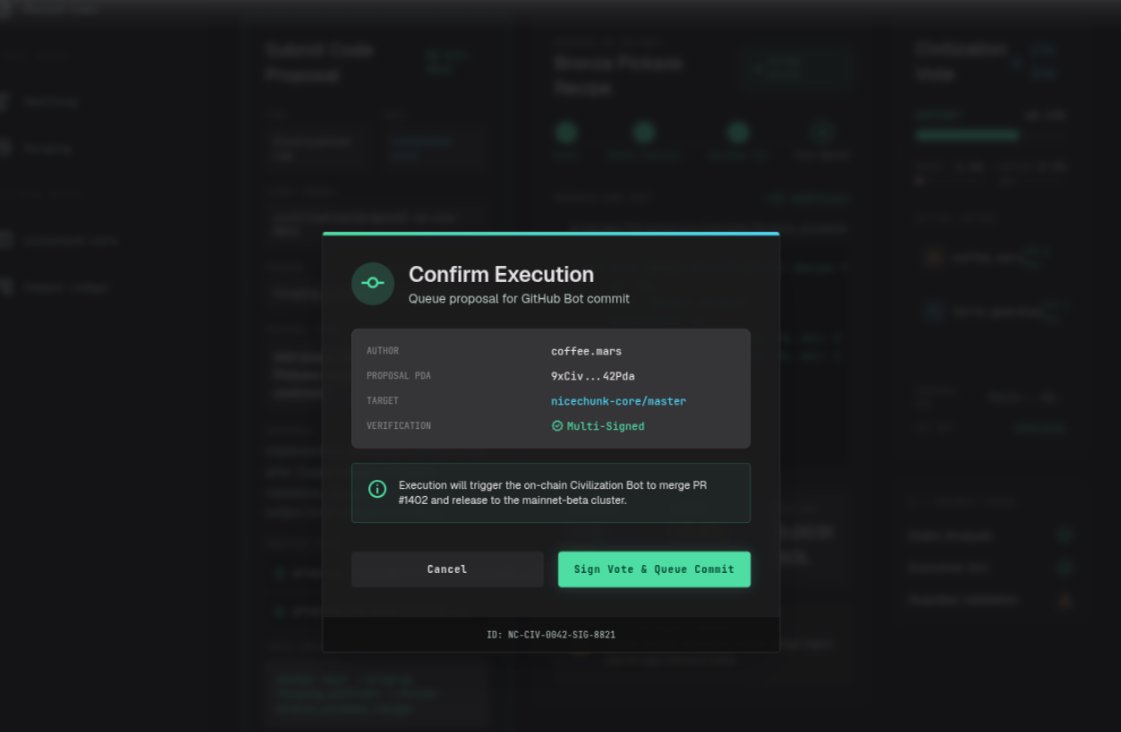The image size is (1121, 732).
Task: Click the info icon in the execution notice
Action: [x=377, y=489]
